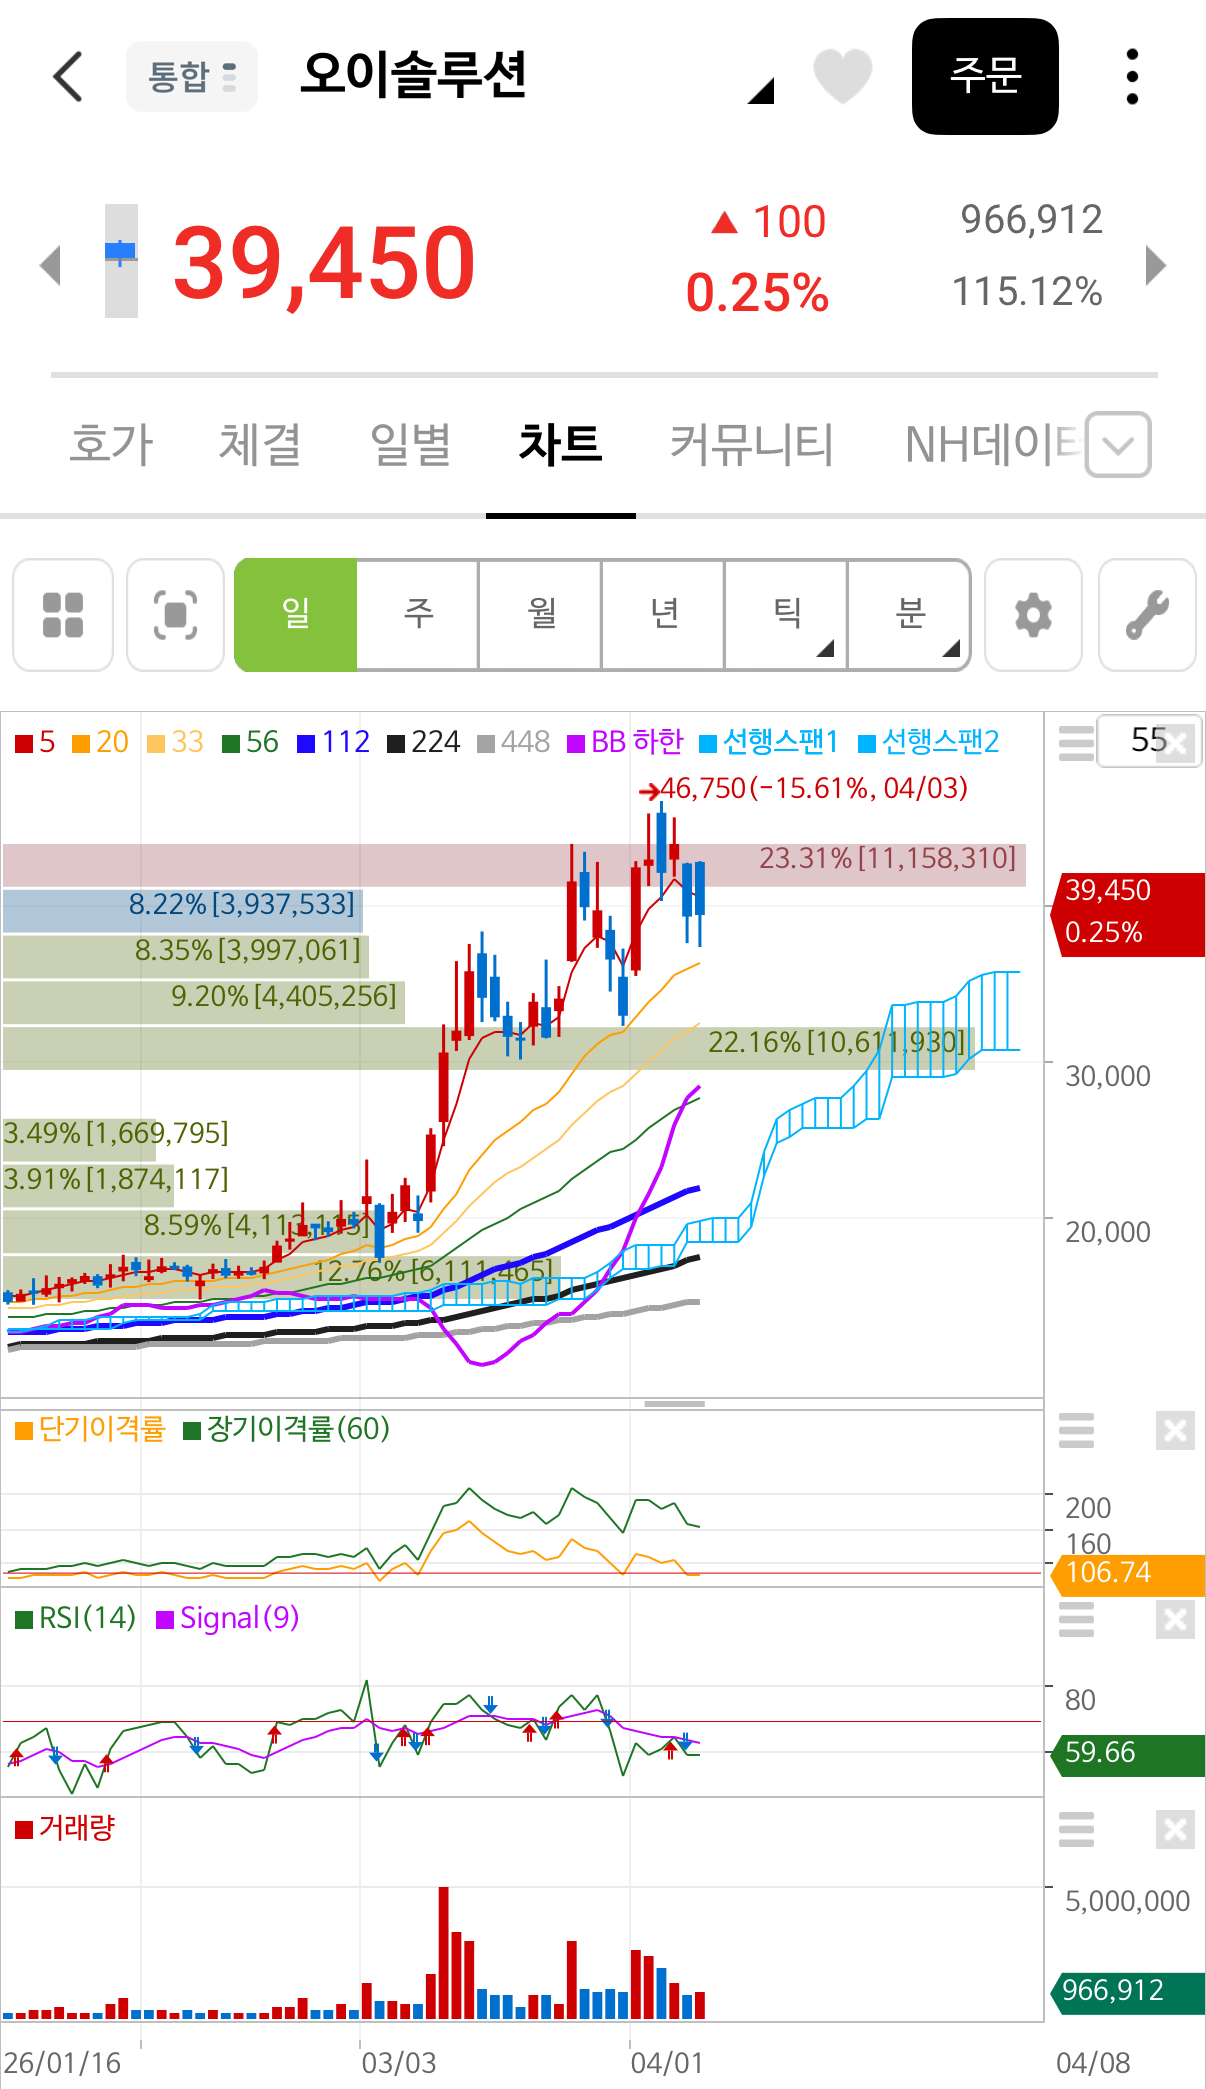Tap the 966,912 volume value tag

click(x=1129, y=1992)
